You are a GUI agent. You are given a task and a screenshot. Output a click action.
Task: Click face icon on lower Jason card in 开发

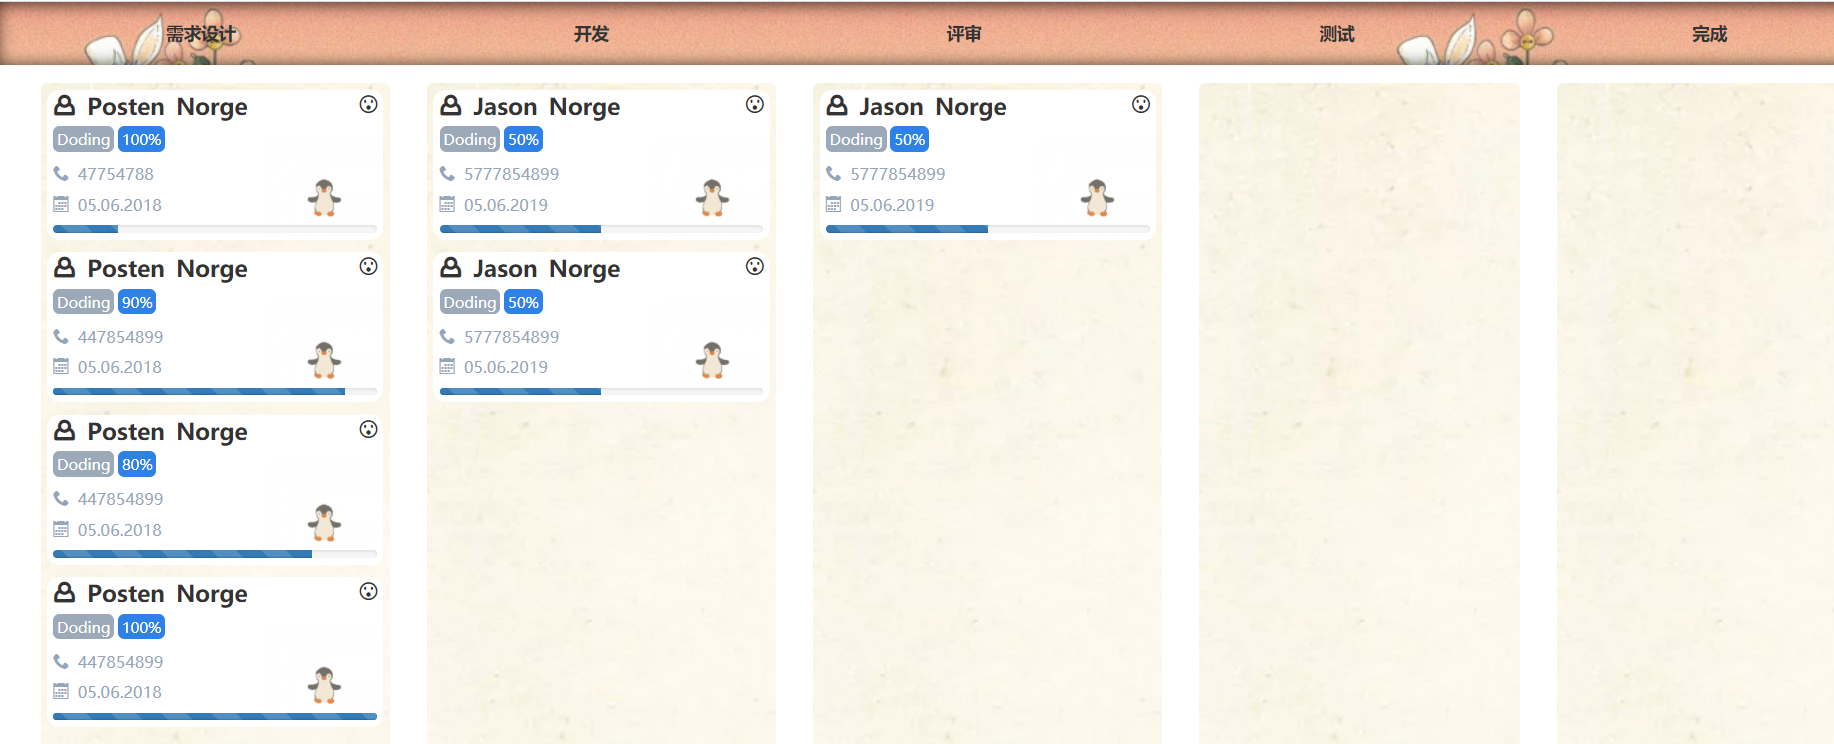(x=755, y=266)
